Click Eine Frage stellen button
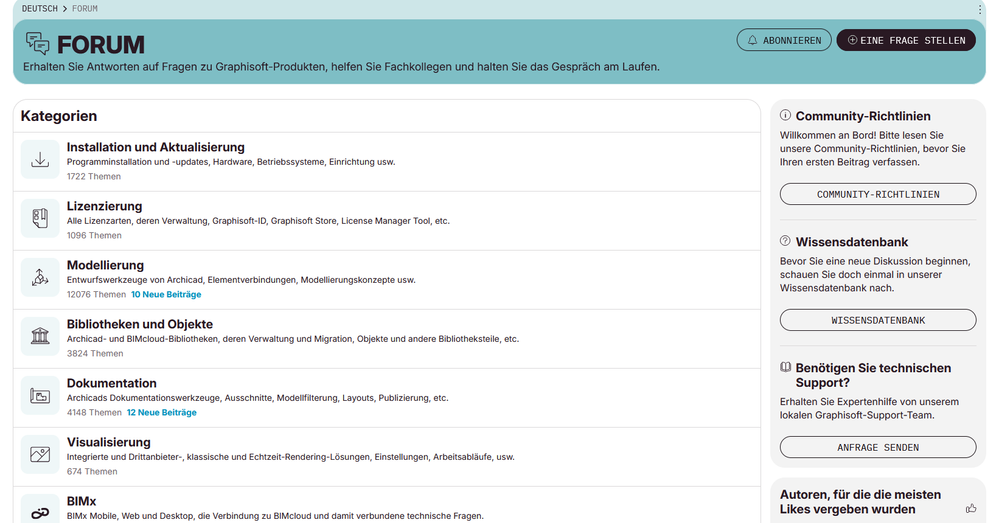 click(x=906, y=40)
